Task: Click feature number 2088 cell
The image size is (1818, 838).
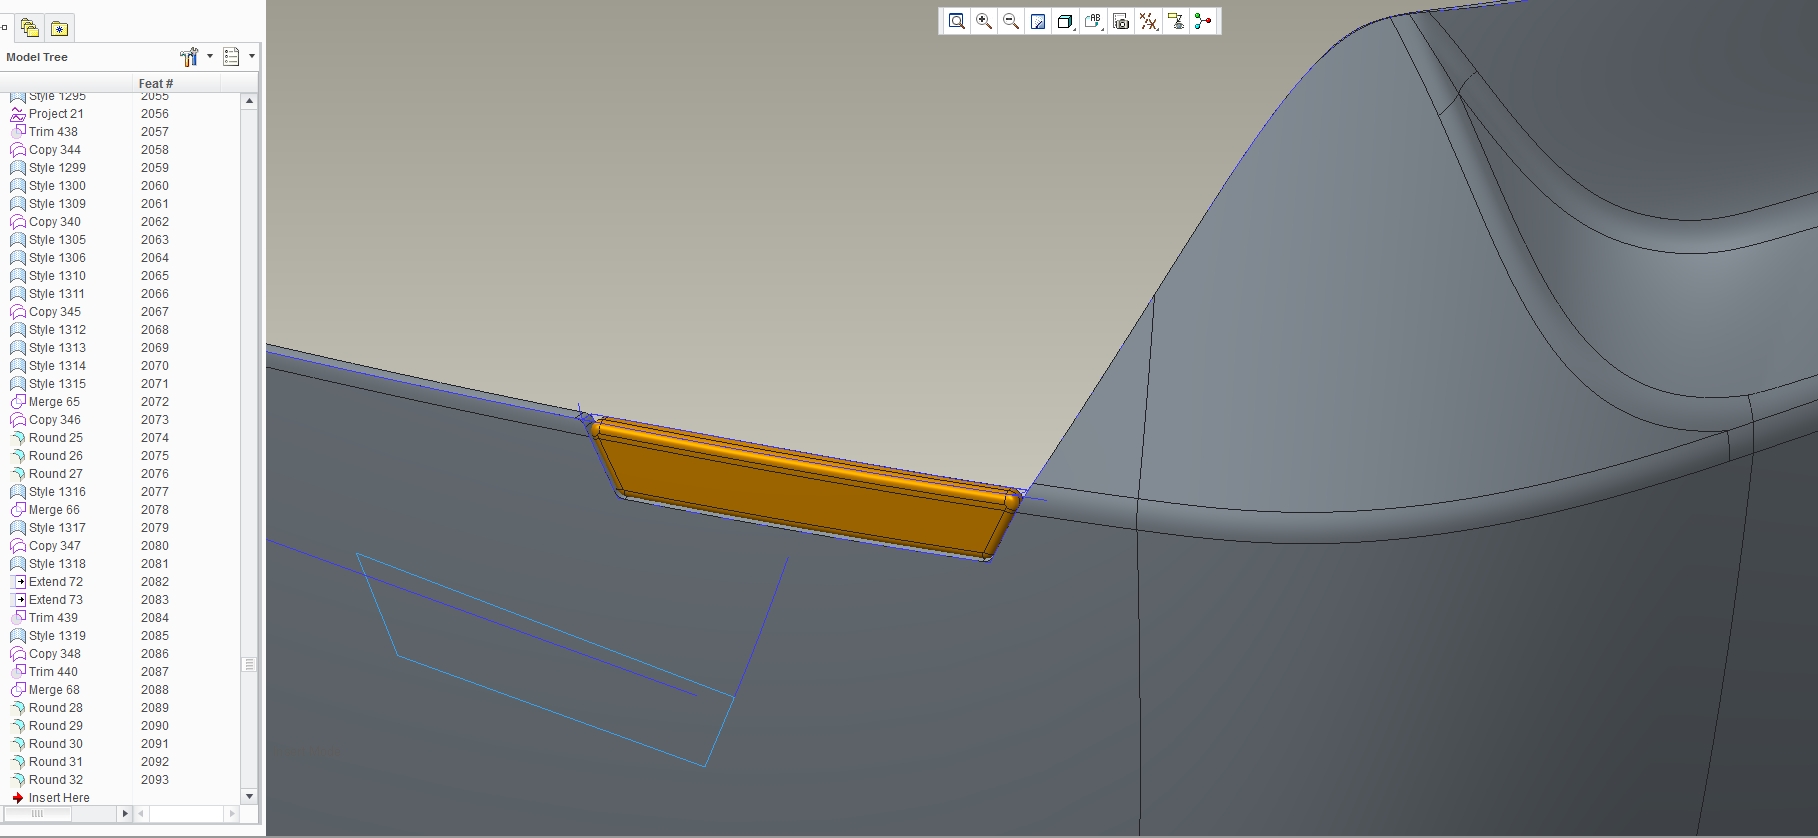Action: pyautogui.click(x=155, y=690)
